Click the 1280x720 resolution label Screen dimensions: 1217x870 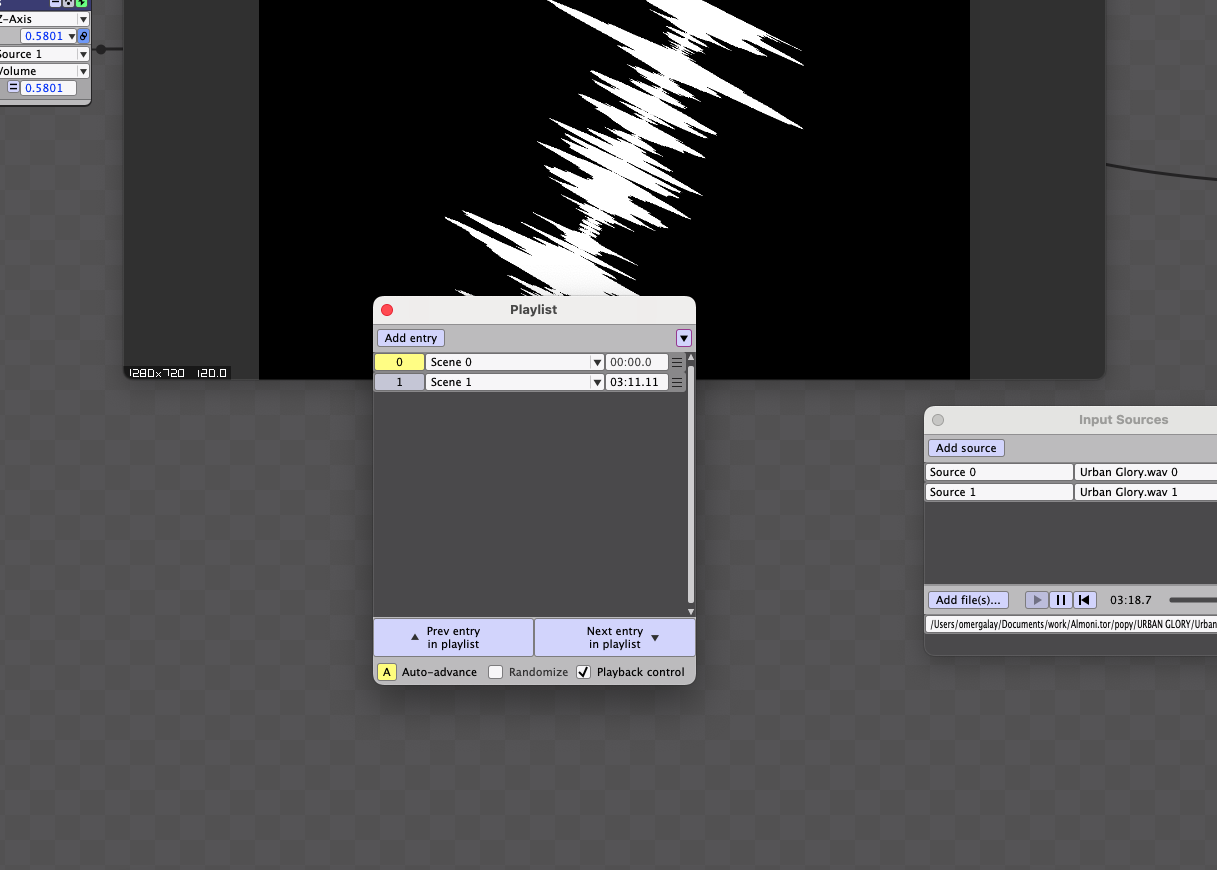click(159, 373)
